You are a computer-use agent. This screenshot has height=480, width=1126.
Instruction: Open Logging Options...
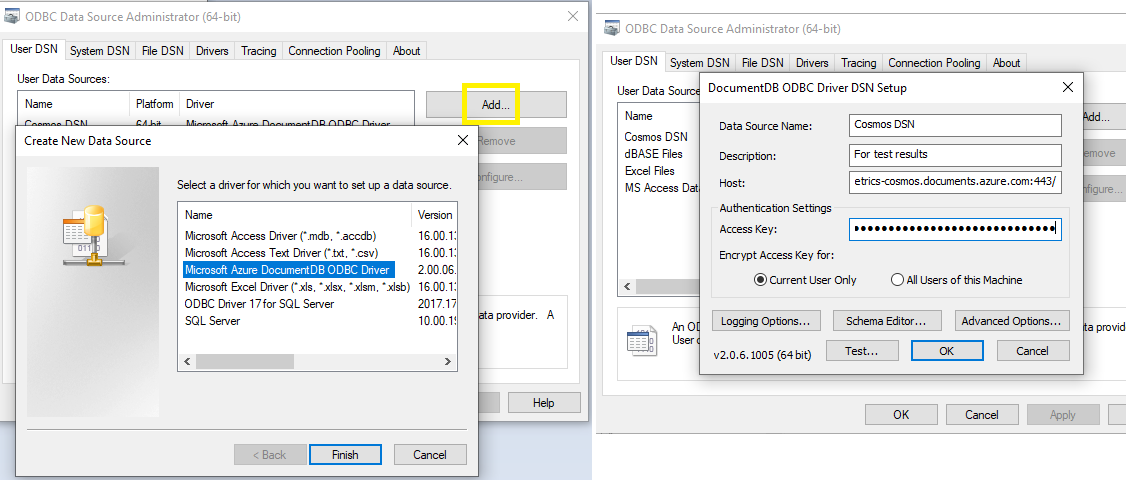[x=766, y=321]
